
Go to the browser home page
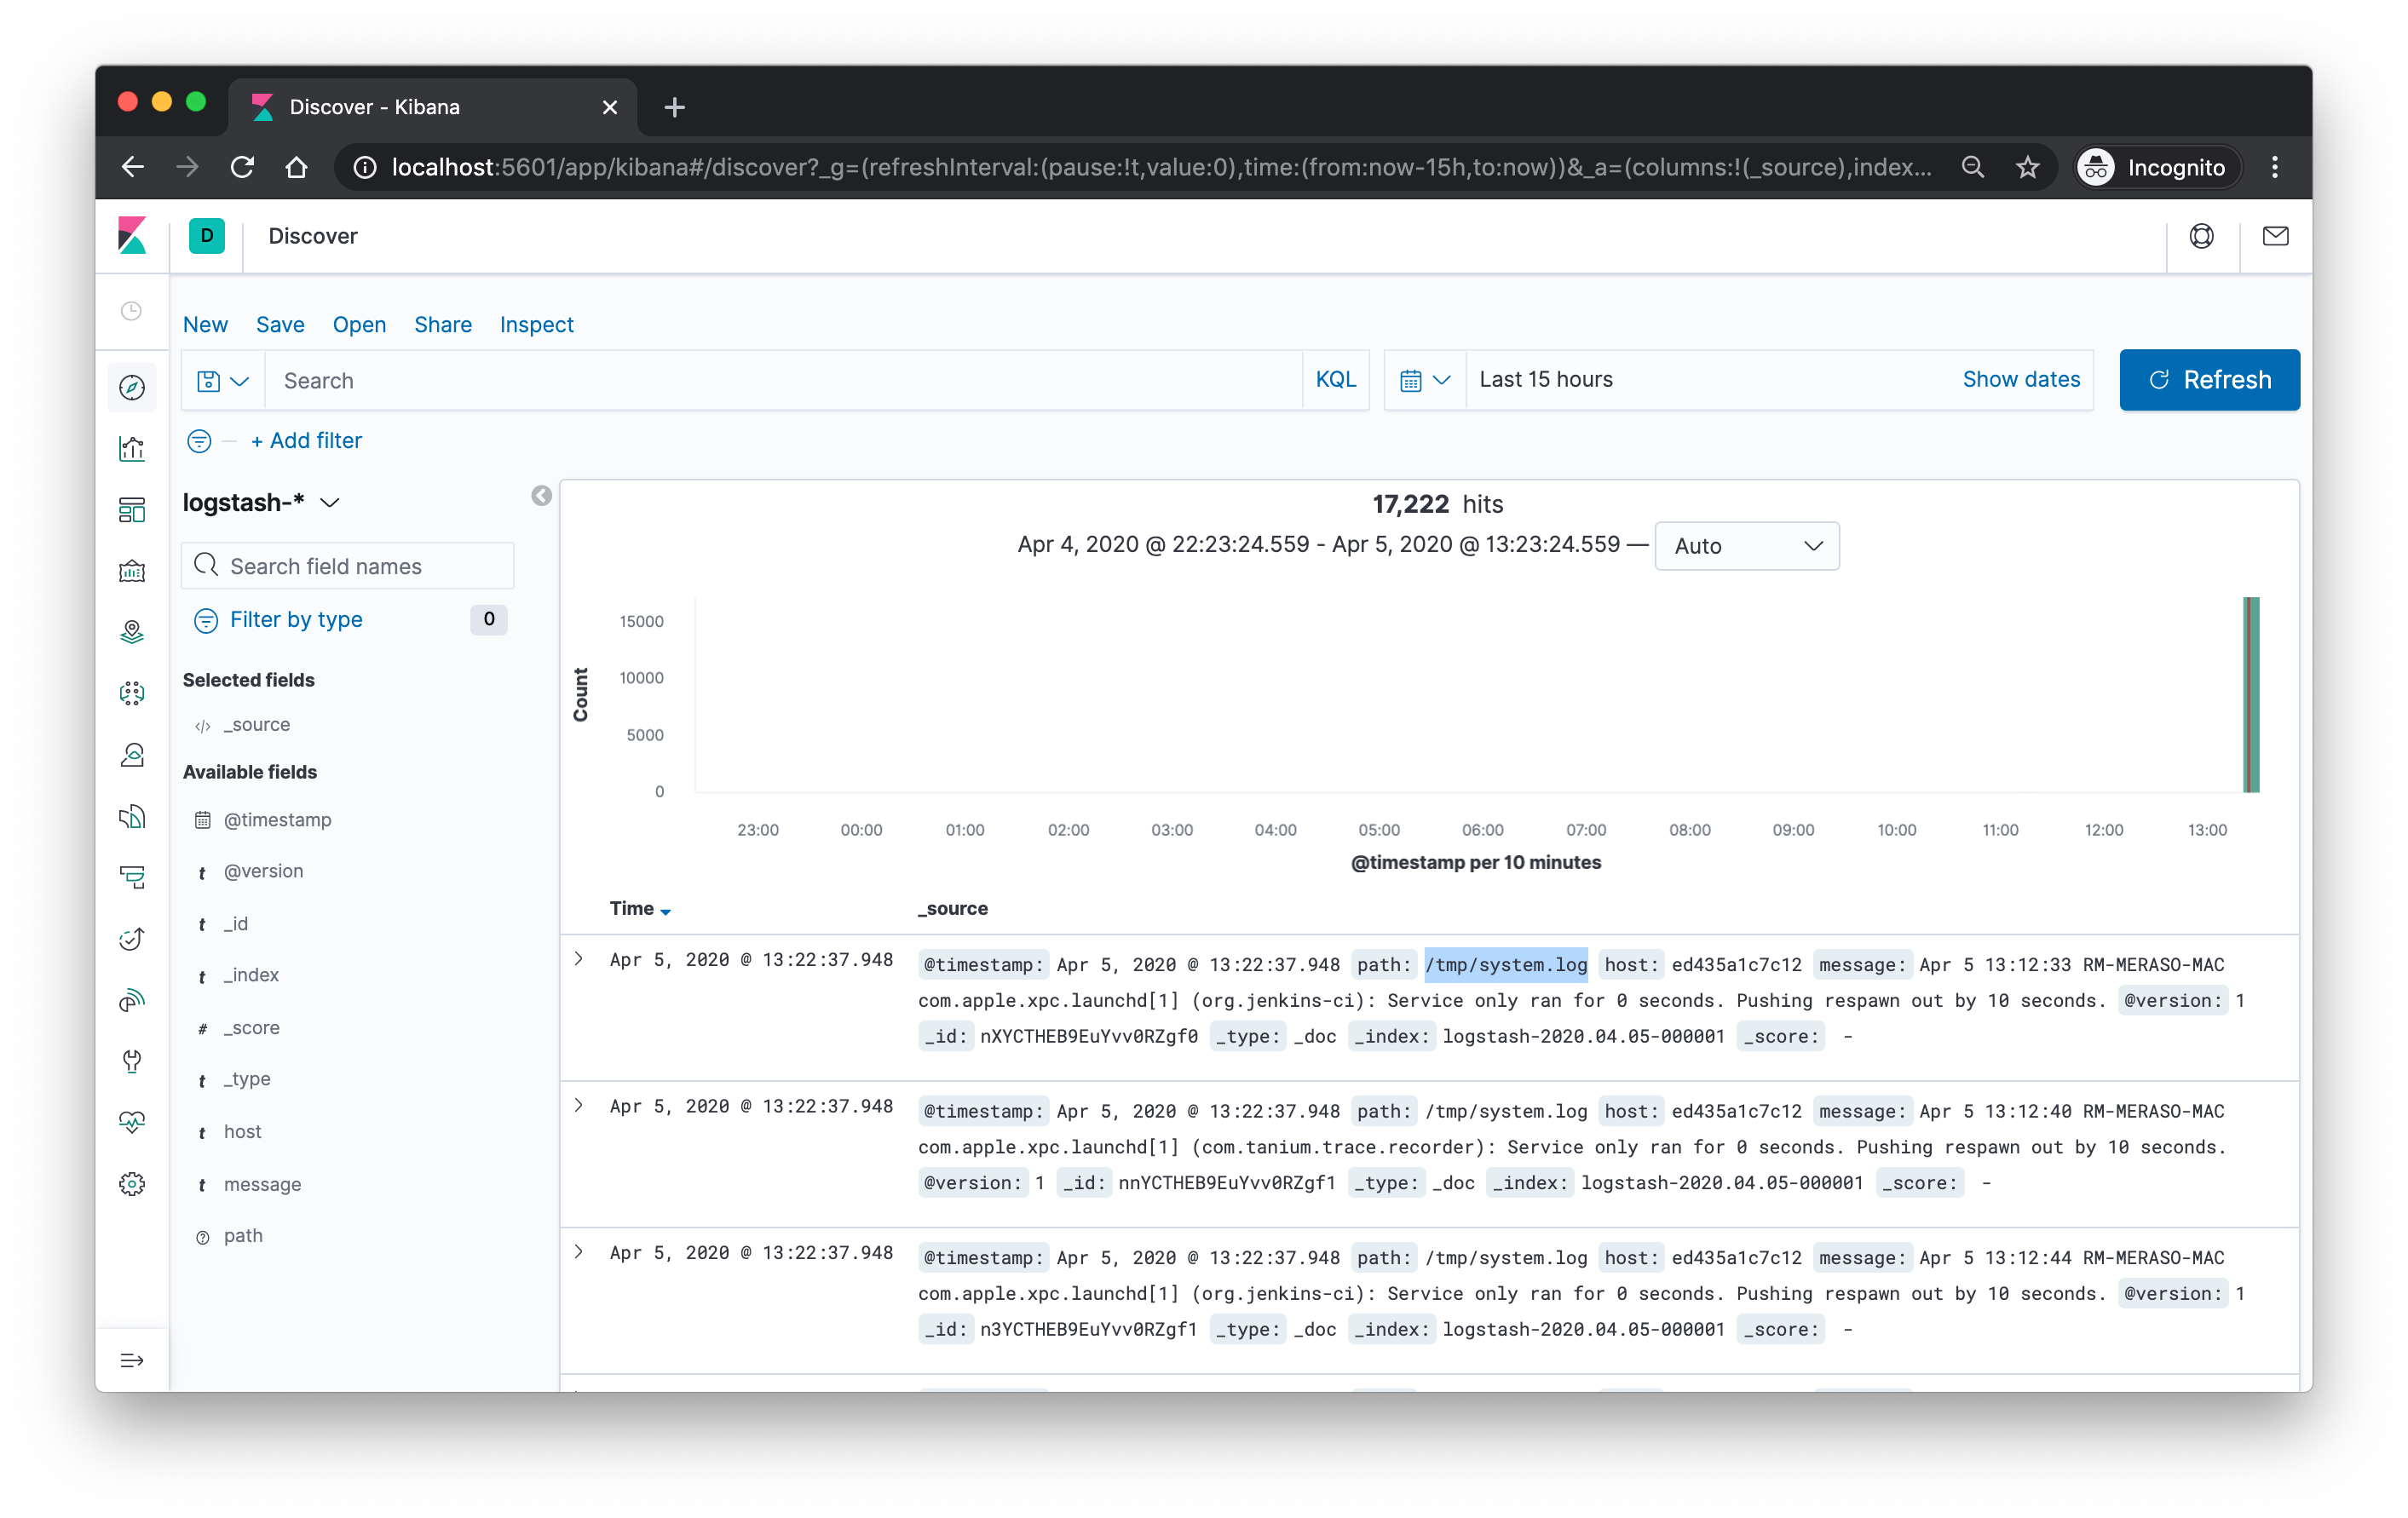tap(296, 167)
